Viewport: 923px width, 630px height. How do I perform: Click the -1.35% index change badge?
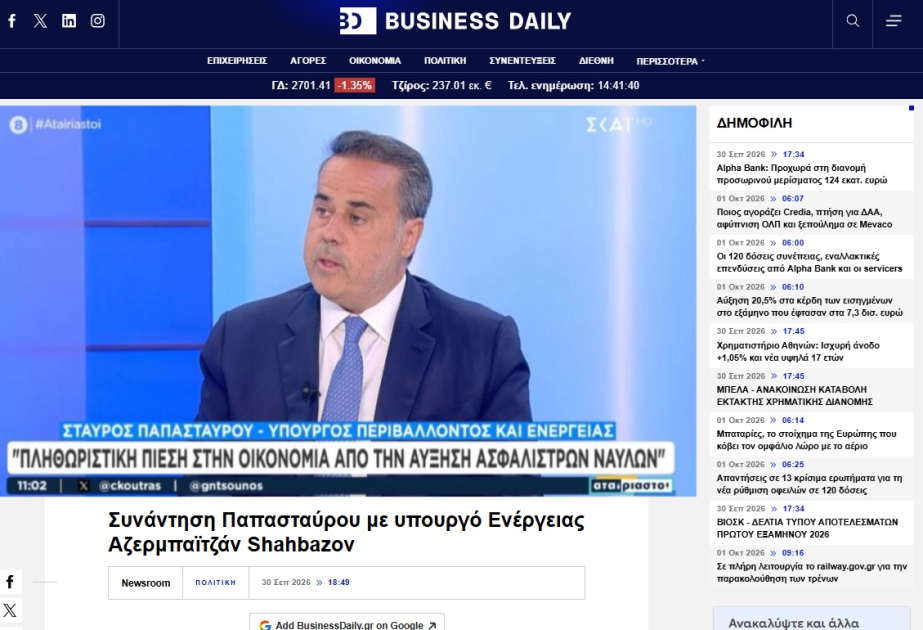(354, 85)
